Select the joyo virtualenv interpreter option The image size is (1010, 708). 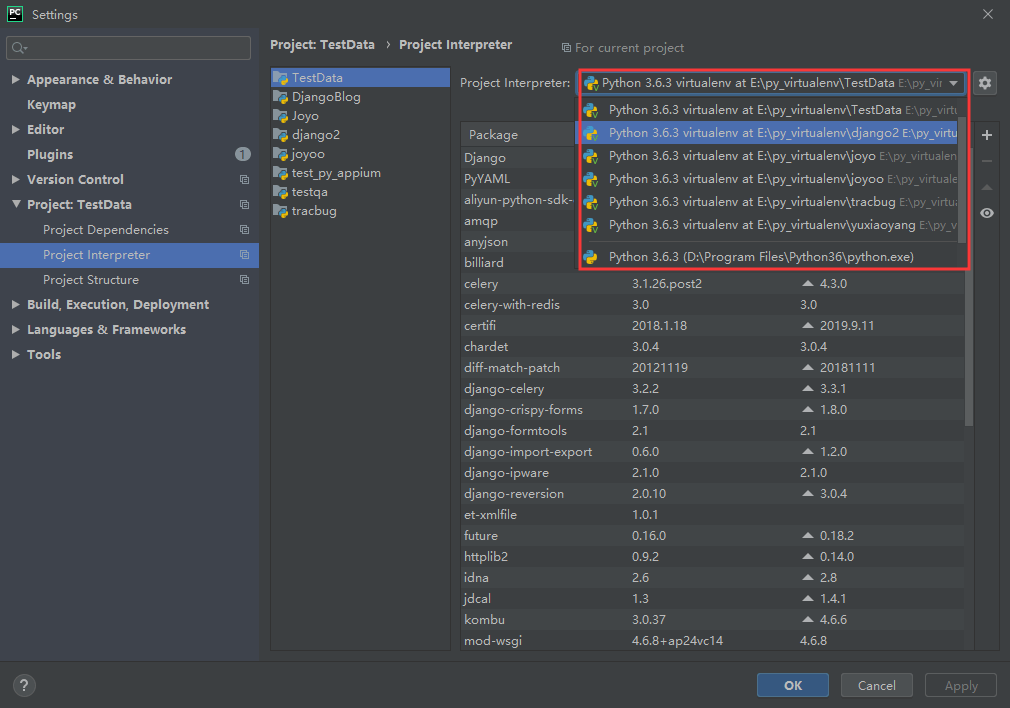(x=767, y=157)
